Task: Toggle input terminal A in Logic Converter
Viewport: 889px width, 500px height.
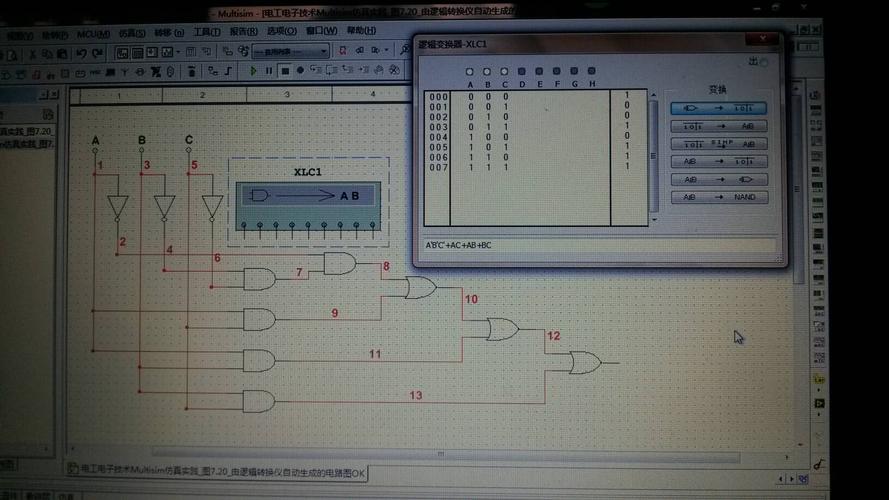Action: (x=469, y=71)
